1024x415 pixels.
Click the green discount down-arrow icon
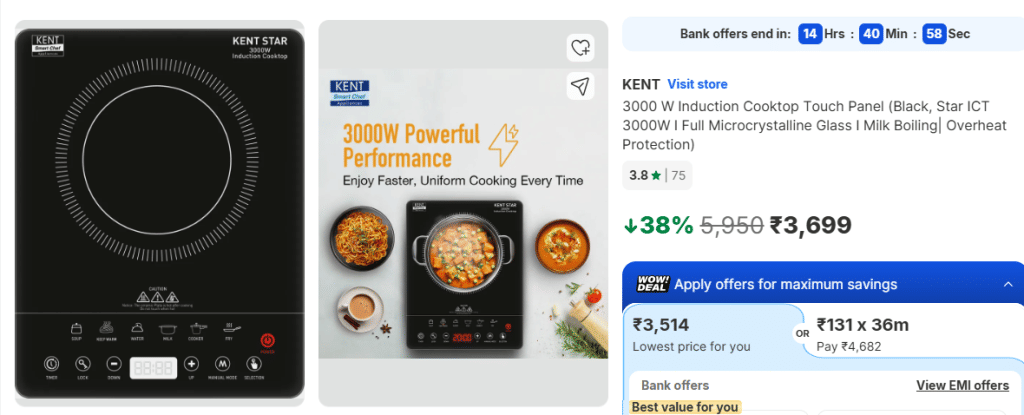(630, 226)
